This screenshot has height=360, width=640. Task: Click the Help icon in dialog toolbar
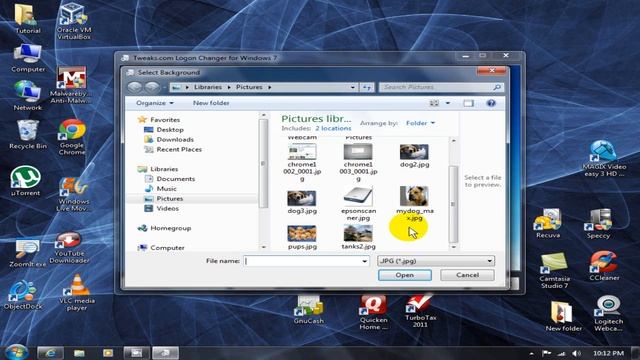491,103
